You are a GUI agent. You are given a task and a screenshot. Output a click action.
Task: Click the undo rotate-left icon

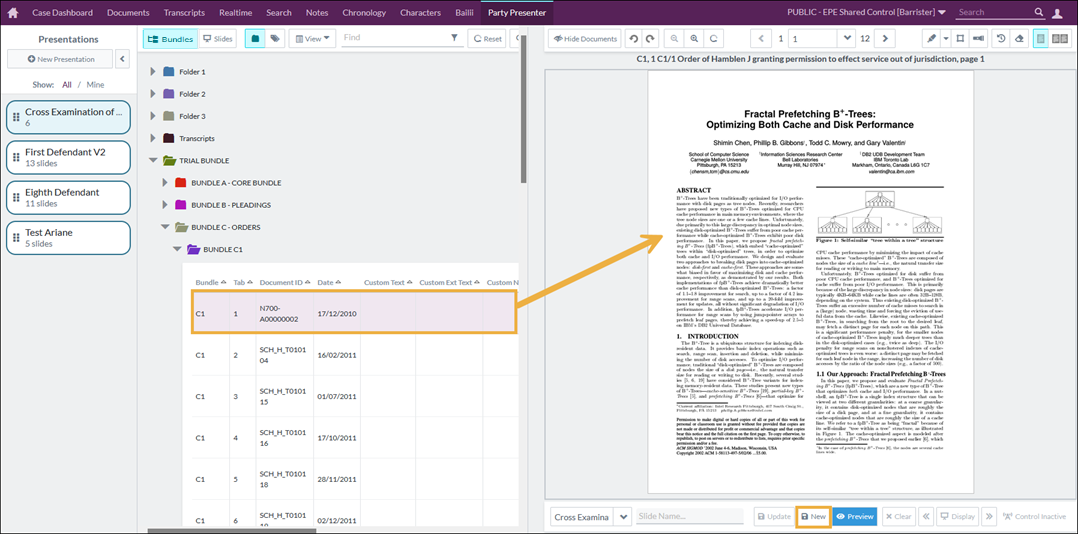[635, 38]
